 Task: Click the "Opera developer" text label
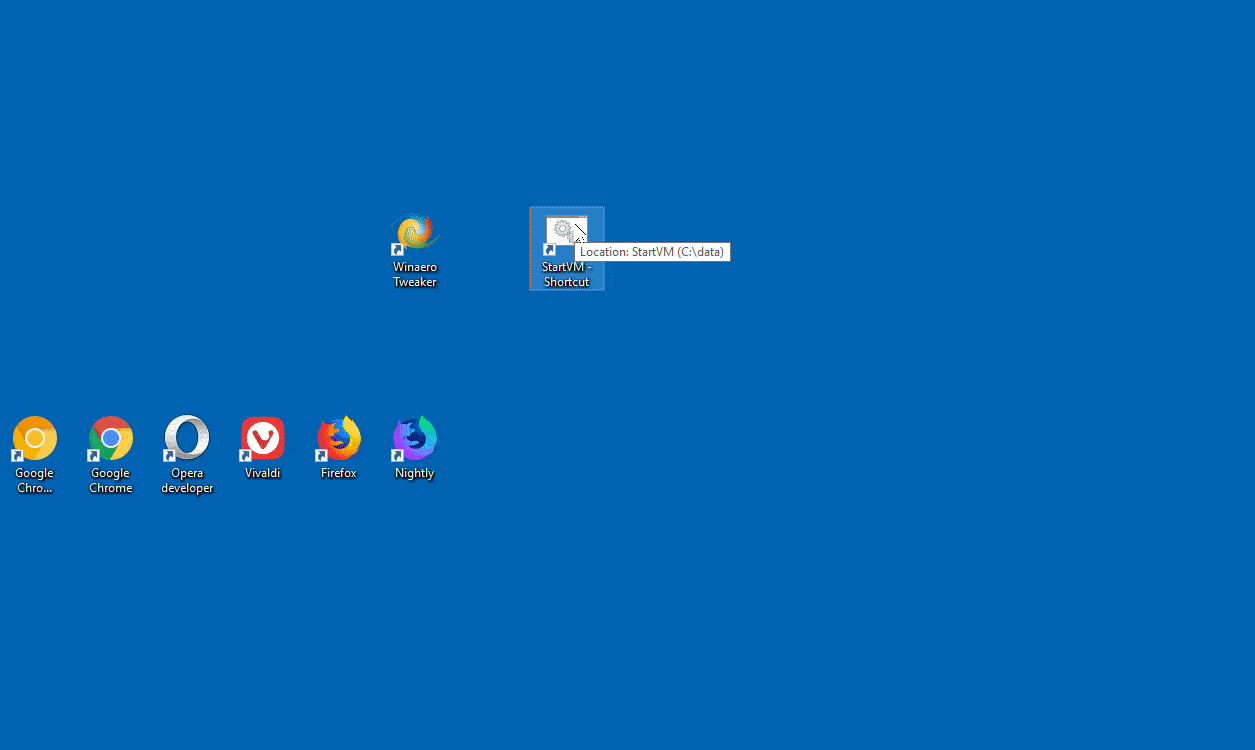(187, 481)
